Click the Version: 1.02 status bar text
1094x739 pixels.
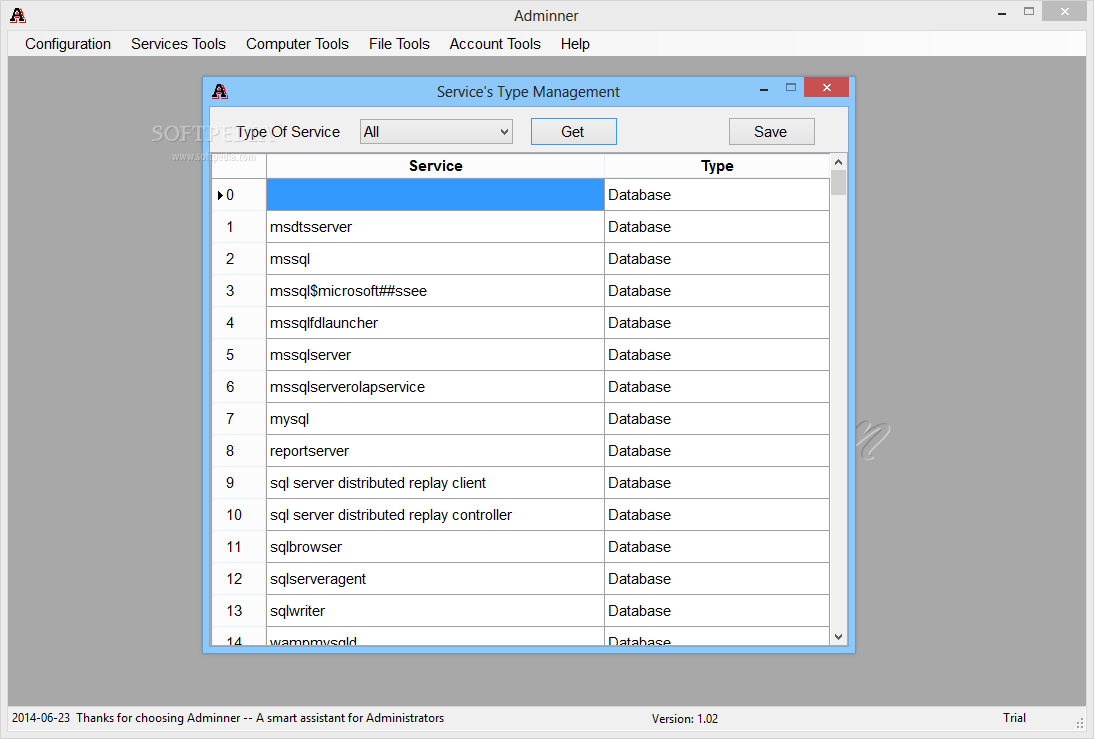click(684, 719)
